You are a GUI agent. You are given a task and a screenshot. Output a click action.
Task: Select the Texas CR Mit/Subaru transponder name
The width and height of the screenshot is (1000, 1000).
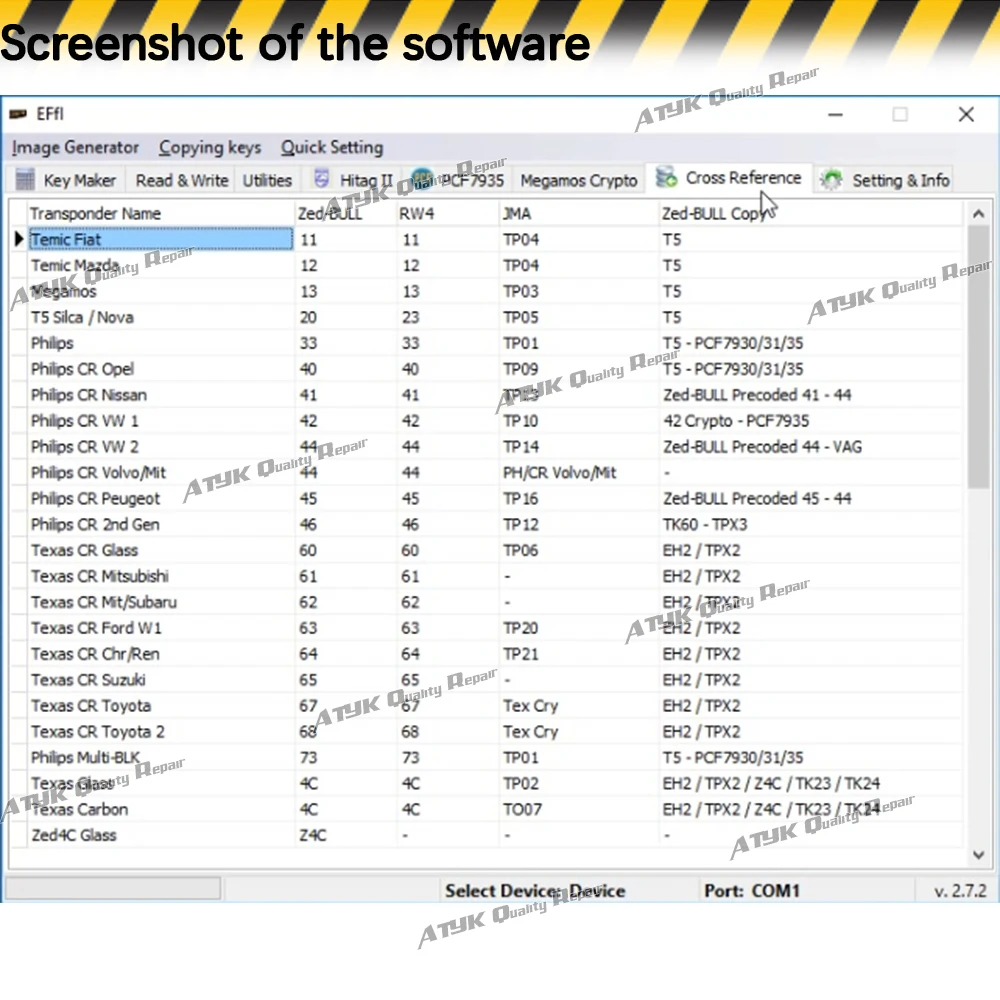[104, 603]
